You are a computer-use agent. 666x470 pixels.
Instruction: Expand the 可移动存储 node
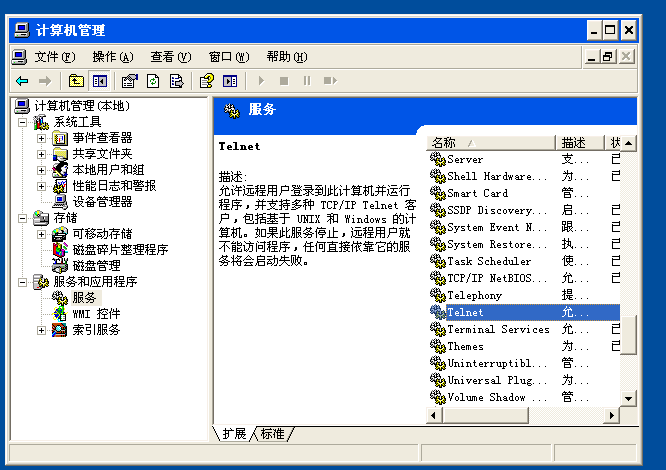click(41, 234)
